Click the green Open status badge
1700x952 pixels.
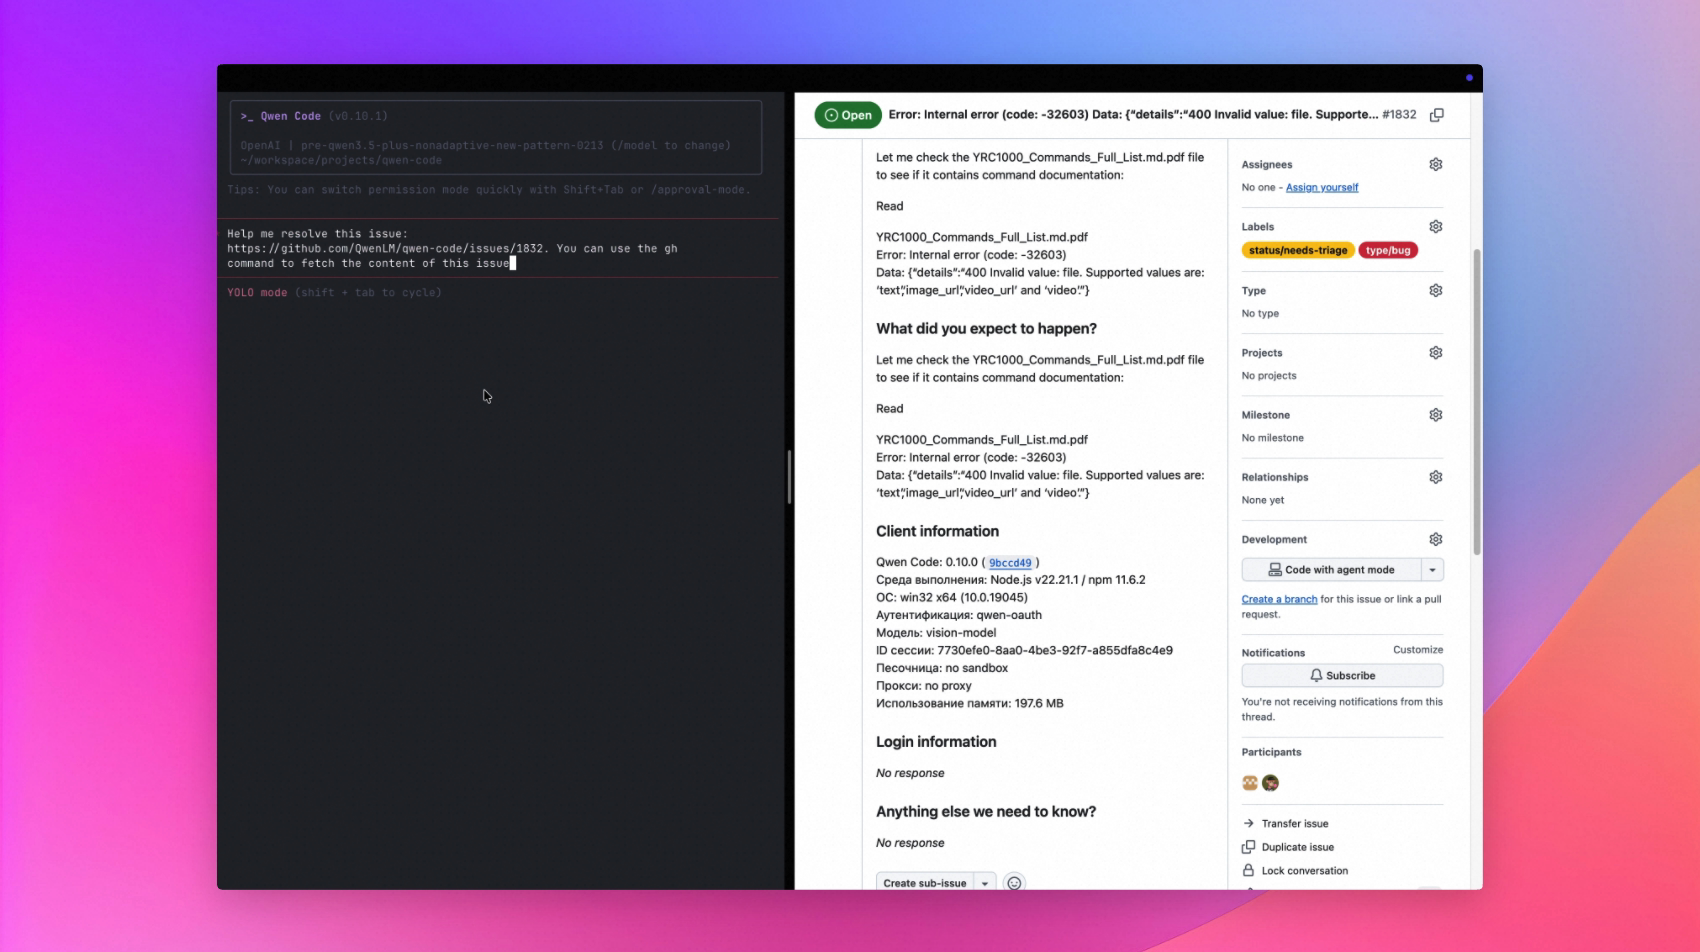tap(849, 115)
